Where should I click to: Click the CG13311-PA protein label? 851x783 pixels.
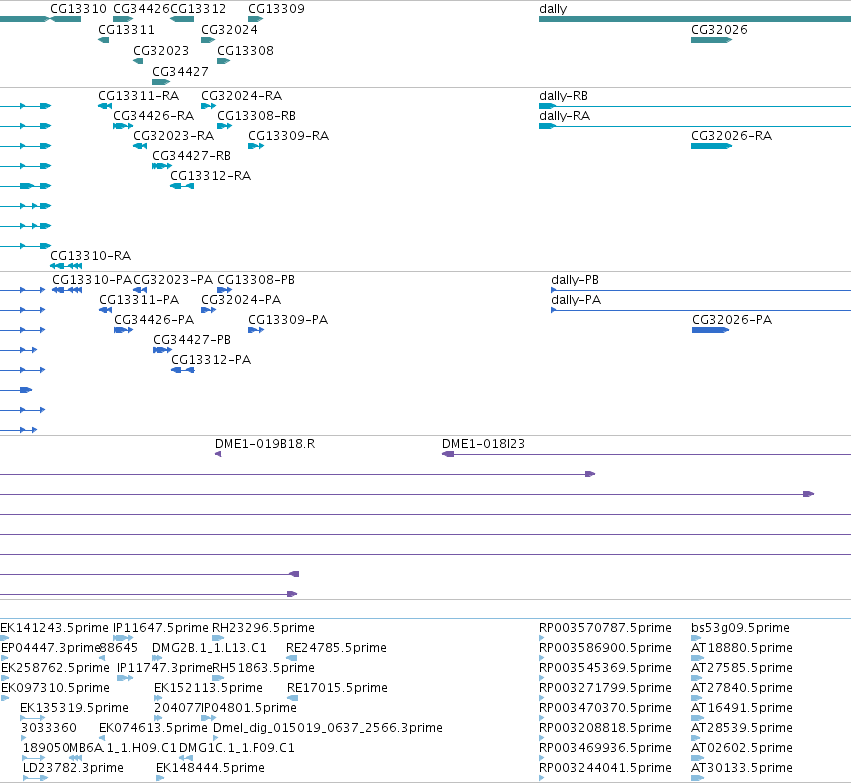[139, 300]
